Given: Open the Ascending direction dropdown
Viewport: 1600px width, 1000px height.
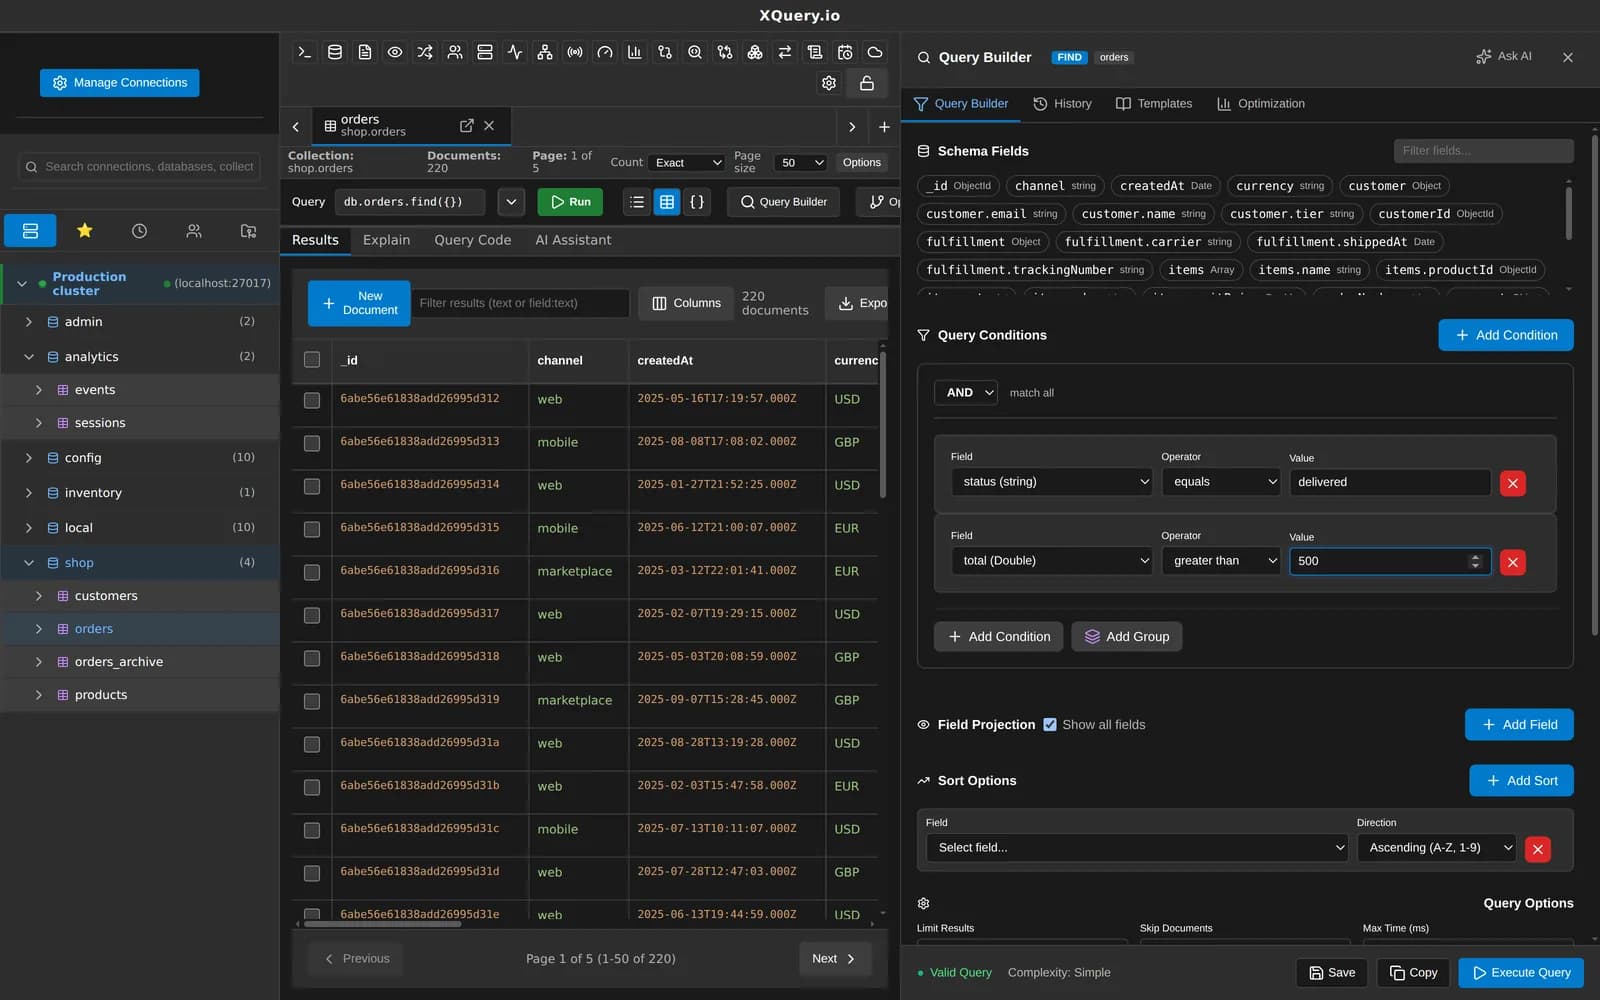Looking at the screenshot, I should coord(1436,847).
